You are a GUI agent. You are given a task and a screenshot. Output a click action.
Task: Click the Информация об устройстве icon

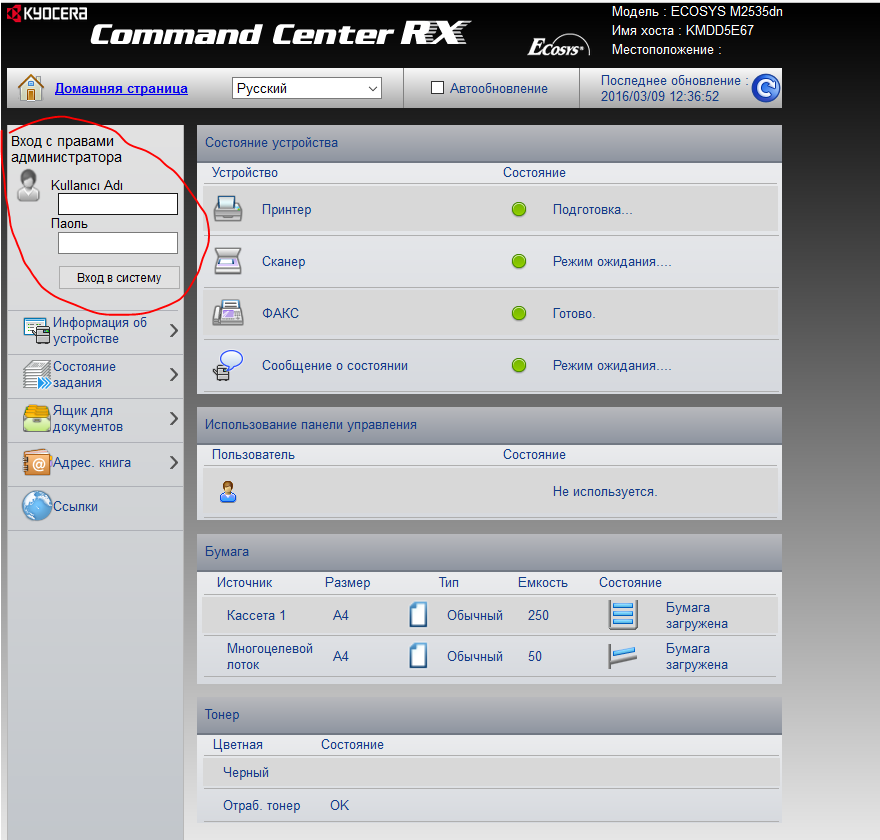tap(37, 330)
